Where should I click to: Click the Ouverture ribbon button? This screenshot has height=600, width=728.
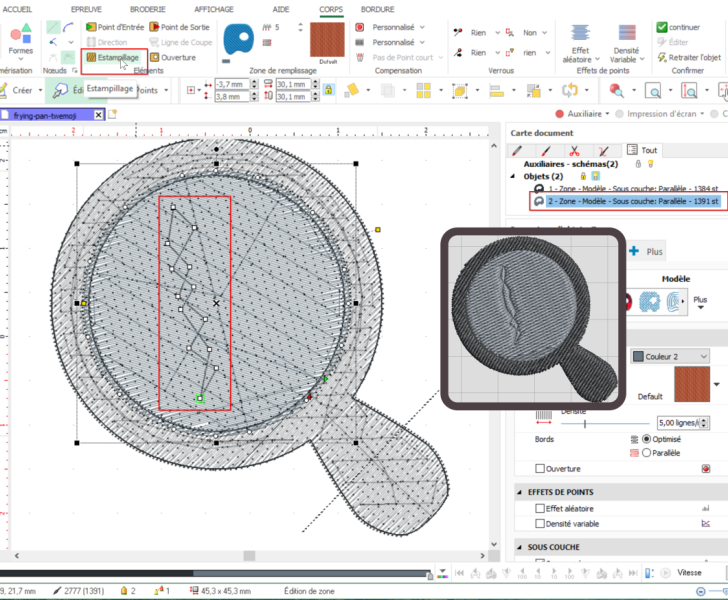[173, 58]
